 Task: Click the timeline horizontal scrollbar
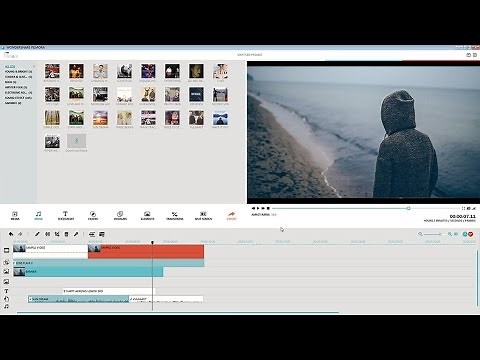click(x=178, y=312)
